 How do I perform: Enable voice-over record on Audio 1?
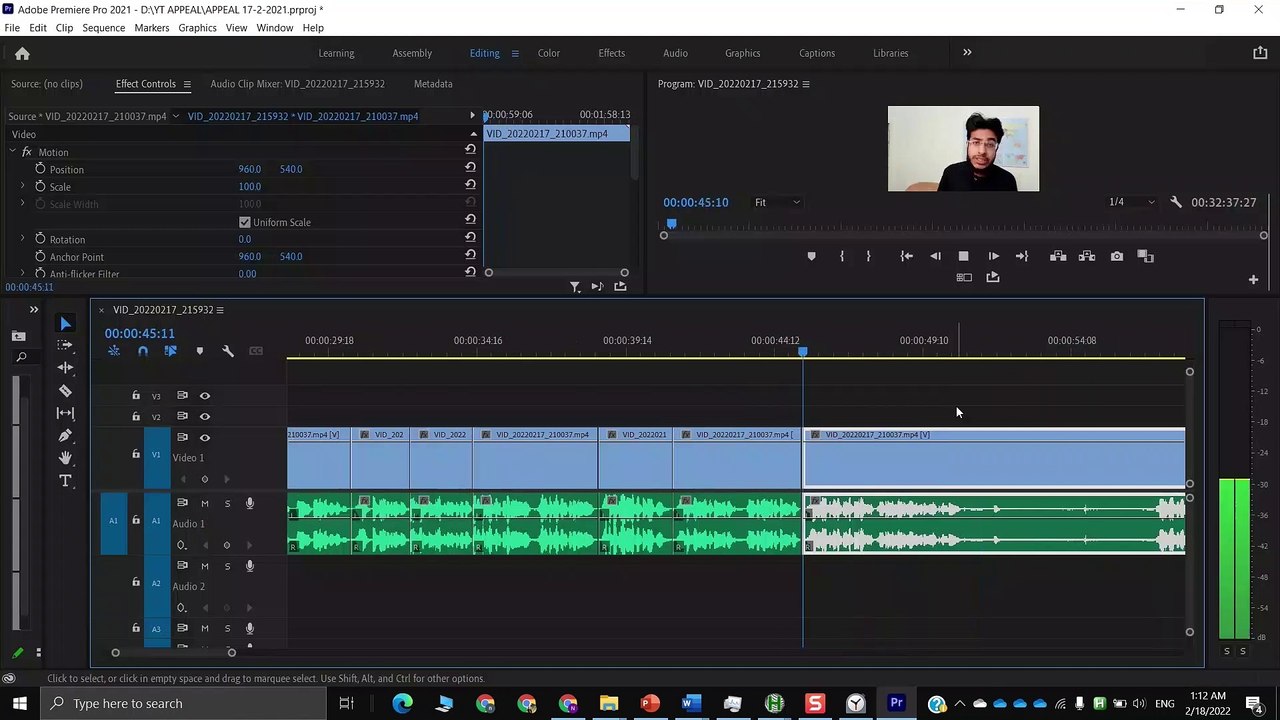point(250,503)
